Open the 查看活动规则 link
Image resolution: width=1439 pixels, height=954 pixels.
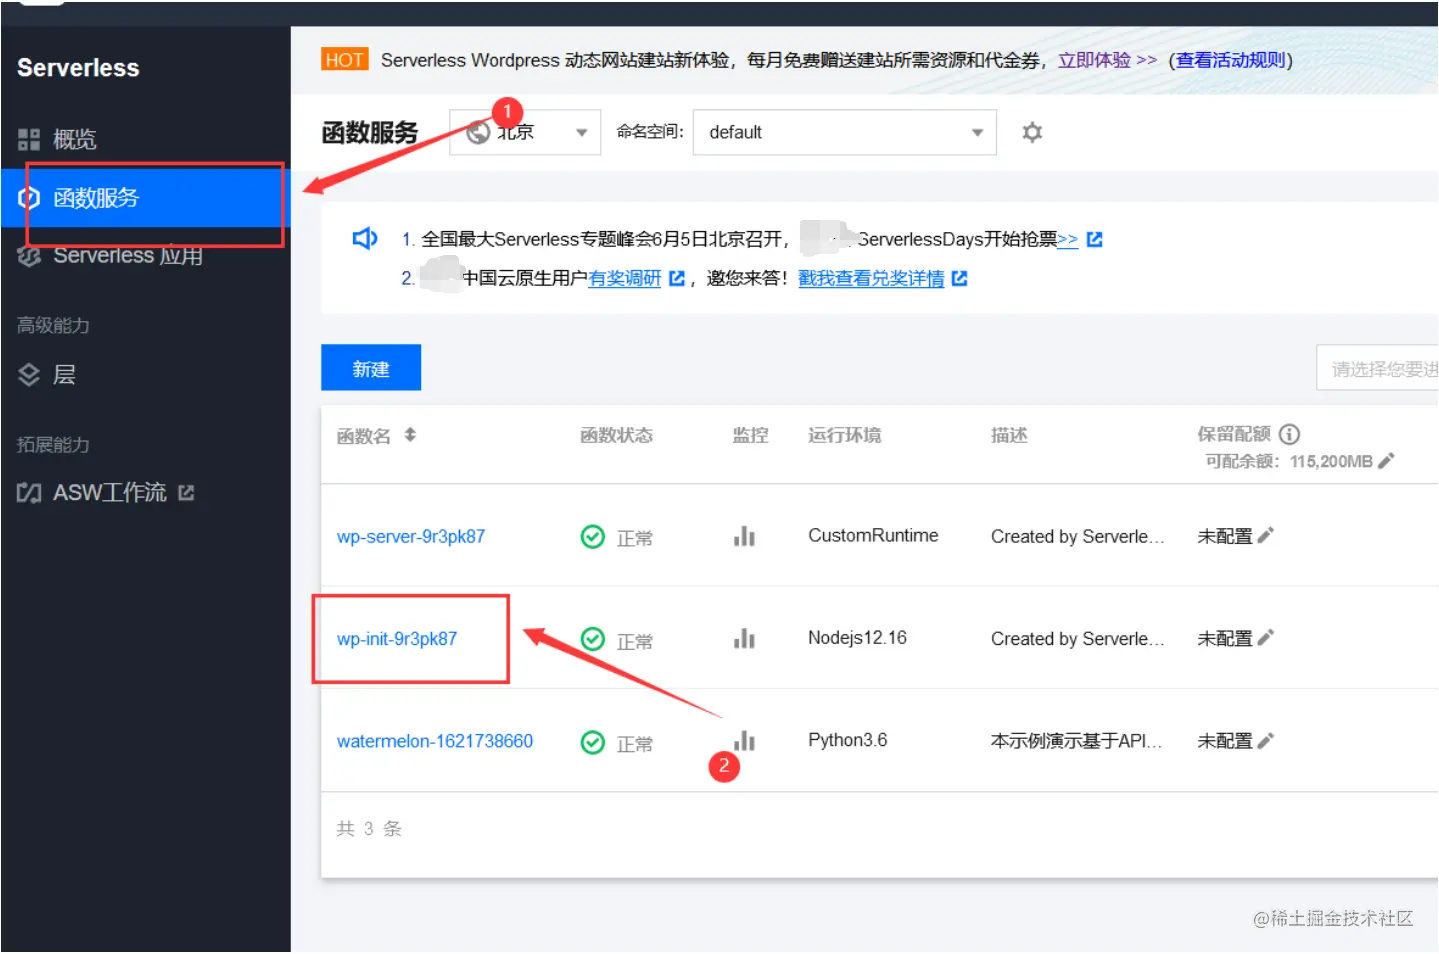click(x=1230, y=60)
